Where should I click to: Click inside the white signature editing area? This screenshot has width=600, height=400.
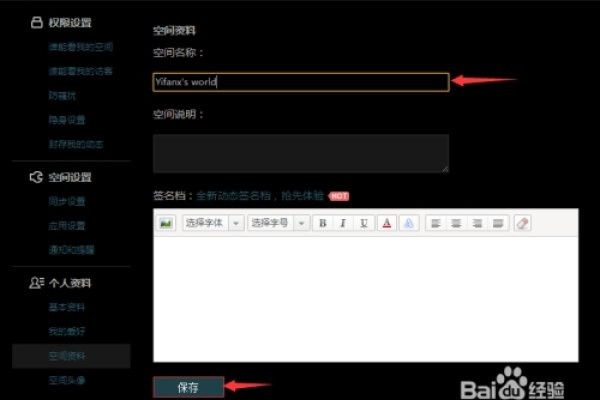[366, 299]
